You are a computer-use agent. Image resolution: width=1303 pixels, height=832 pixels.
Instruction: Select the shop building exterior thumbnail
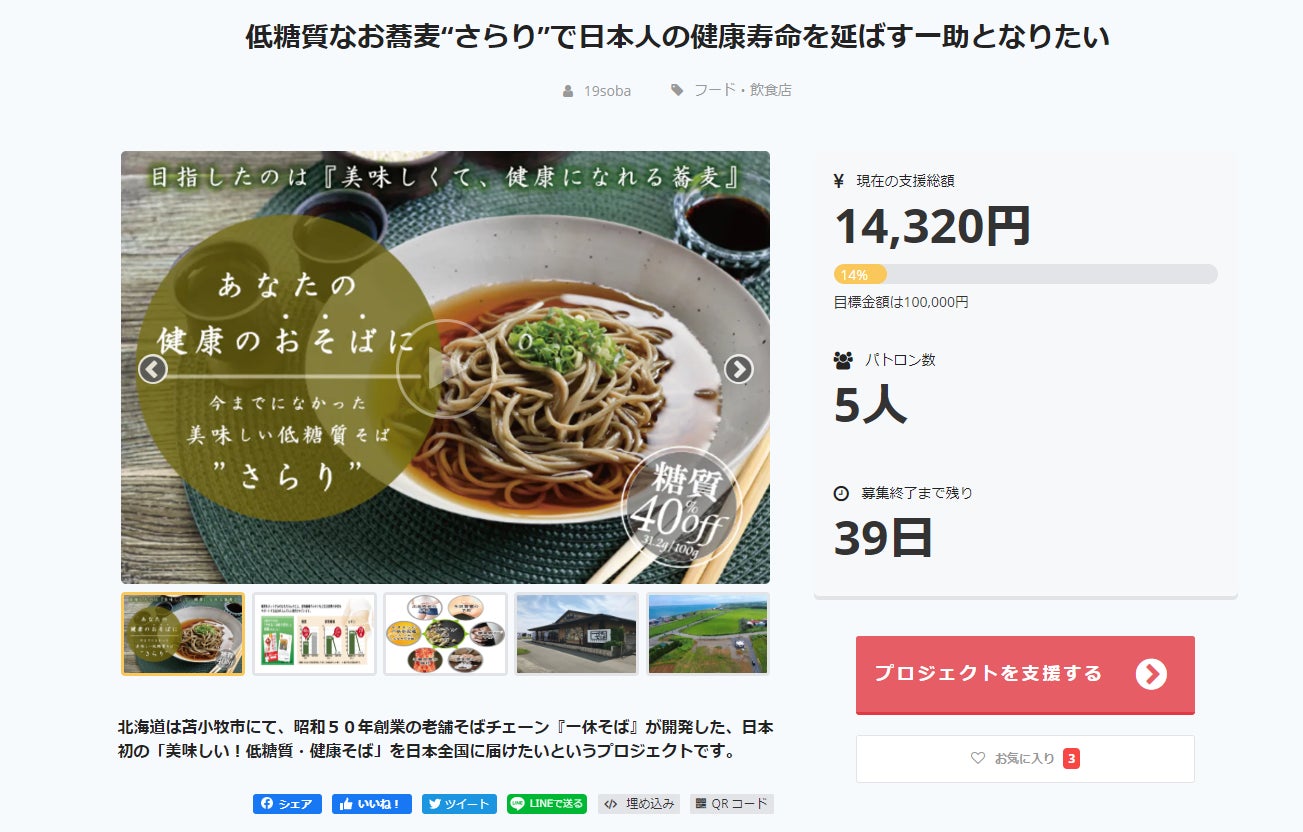coord(576,634)
